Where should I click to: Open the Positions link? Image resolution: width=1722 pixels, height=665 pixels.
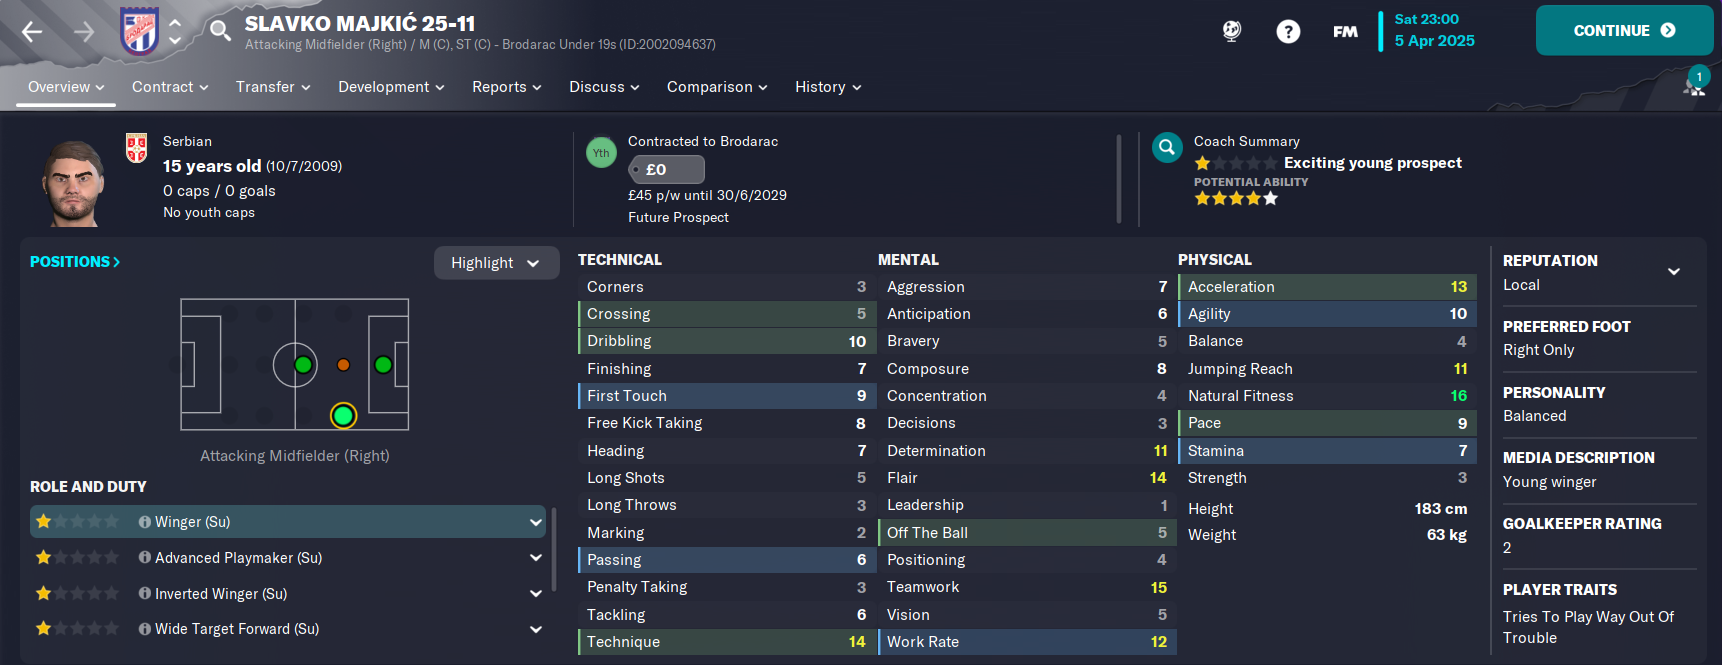75,262
